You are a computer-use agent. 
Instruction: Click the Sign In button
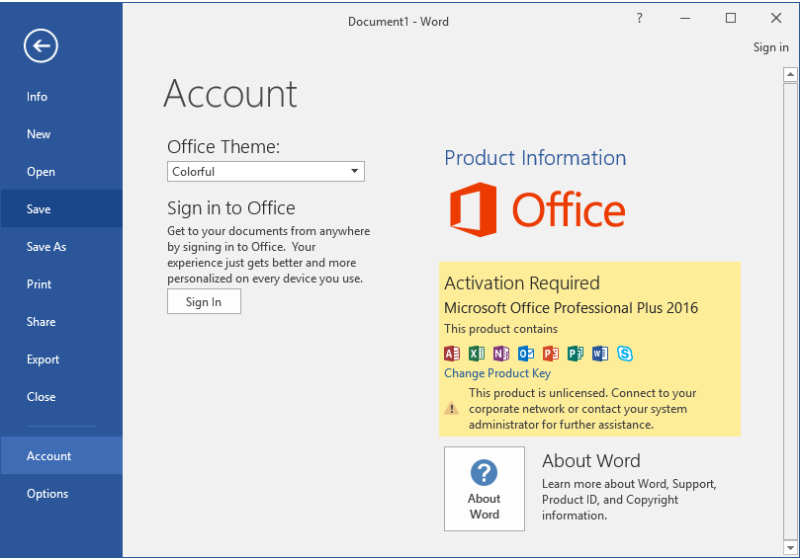[x=204, y=301]
